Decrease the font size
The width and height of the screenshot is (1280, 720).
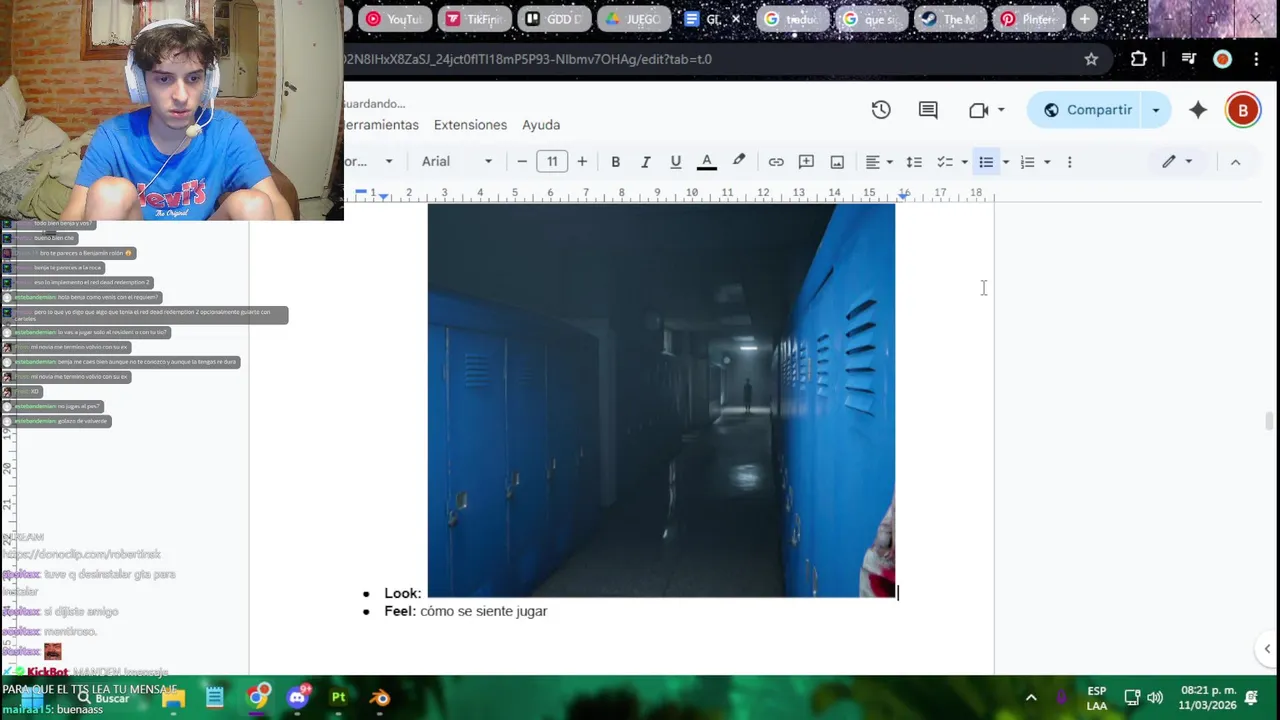(x=522, y=162)
